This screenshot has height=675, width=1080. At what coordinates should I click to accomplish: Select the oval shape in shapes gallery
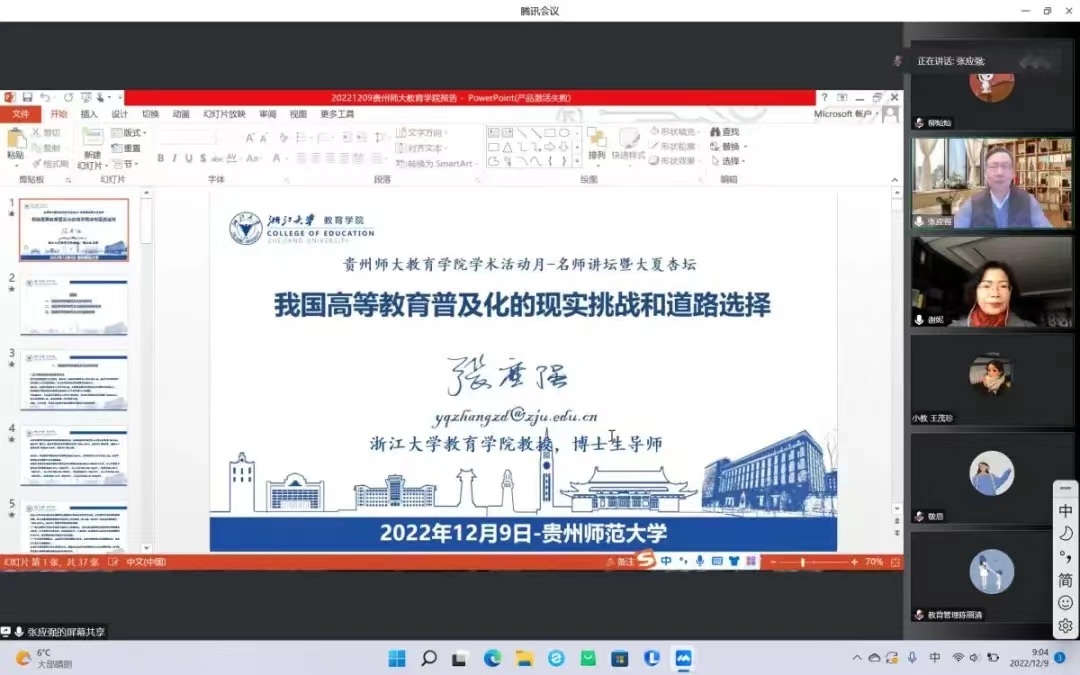pyautogui.click(x=564, y=132)
